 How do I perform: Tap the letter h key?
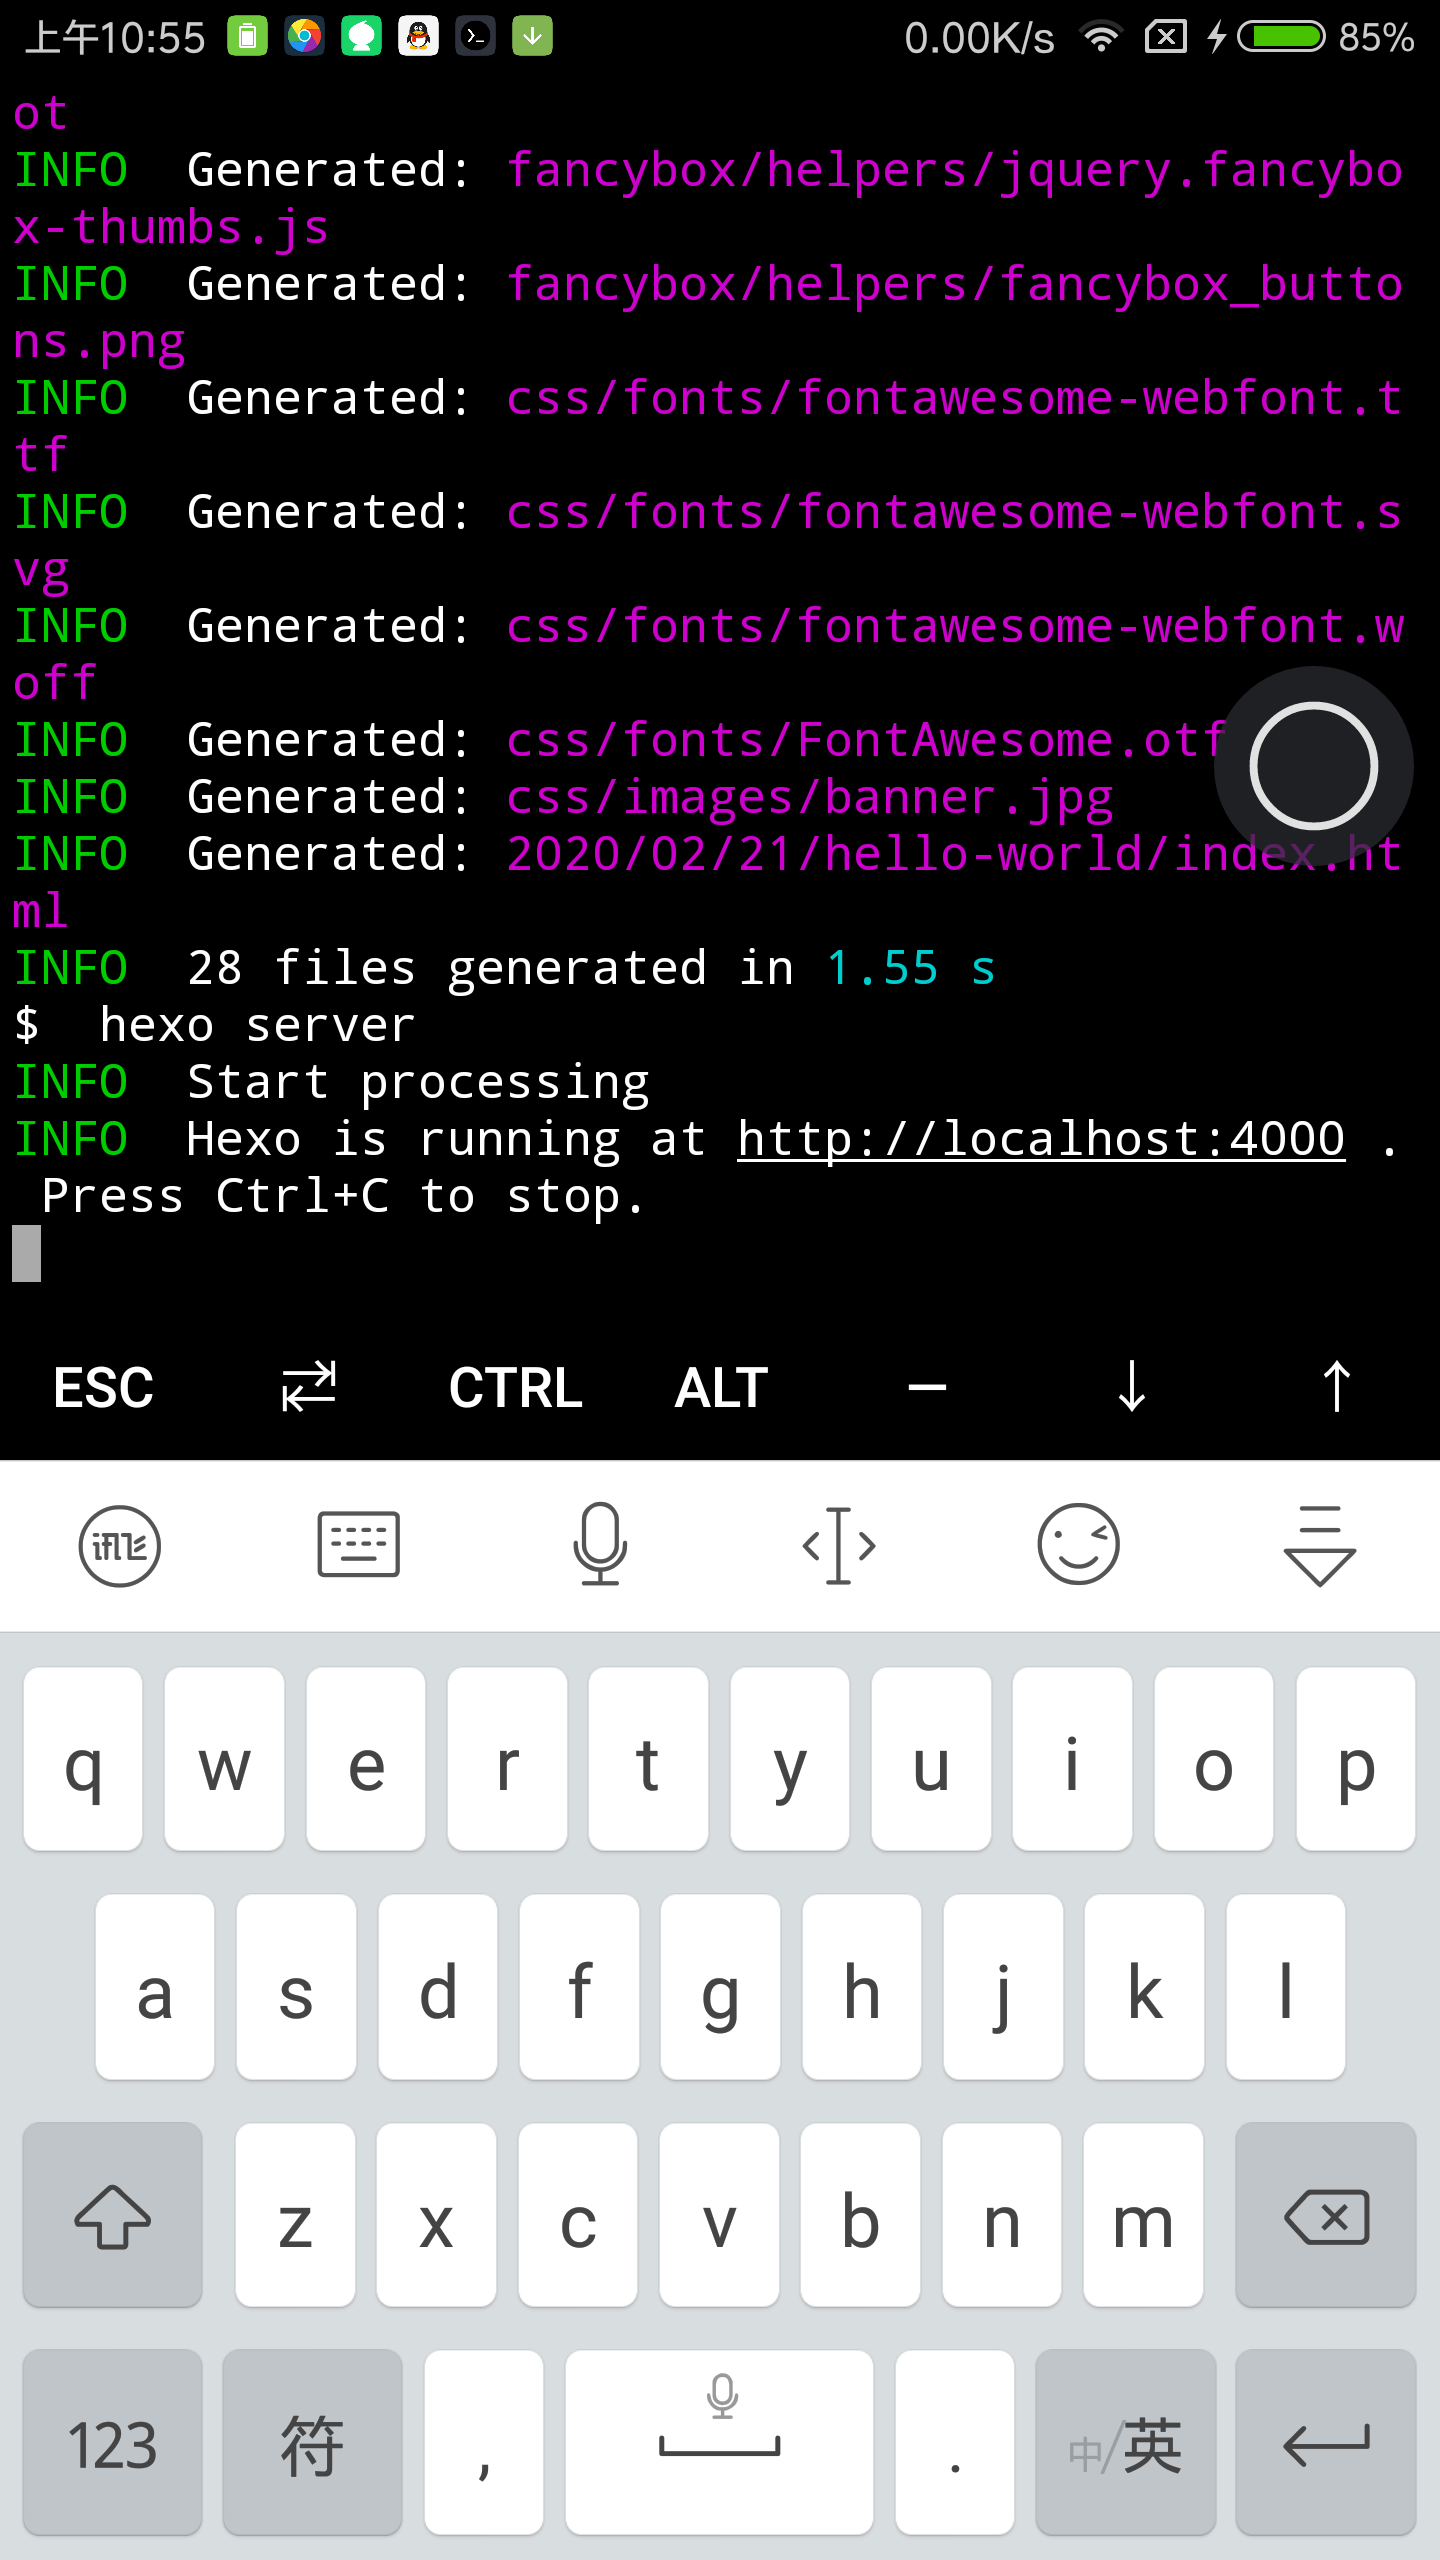click(x=861, y=1987)
